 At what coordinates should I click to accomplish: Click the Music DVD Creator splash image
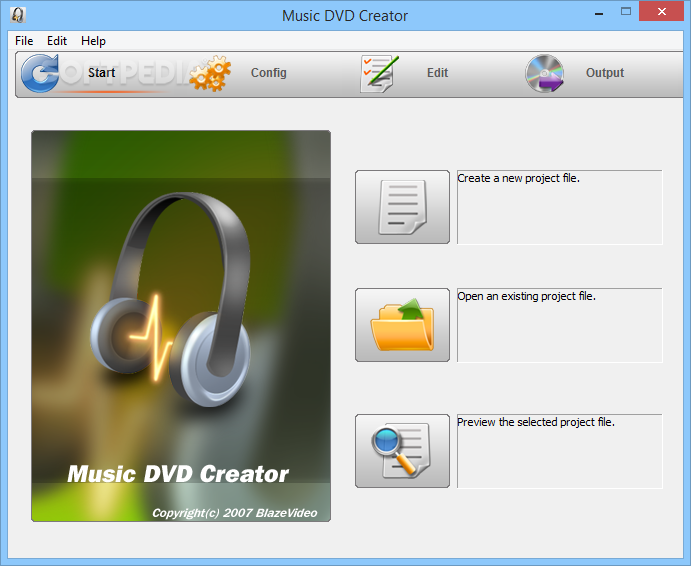181,326
